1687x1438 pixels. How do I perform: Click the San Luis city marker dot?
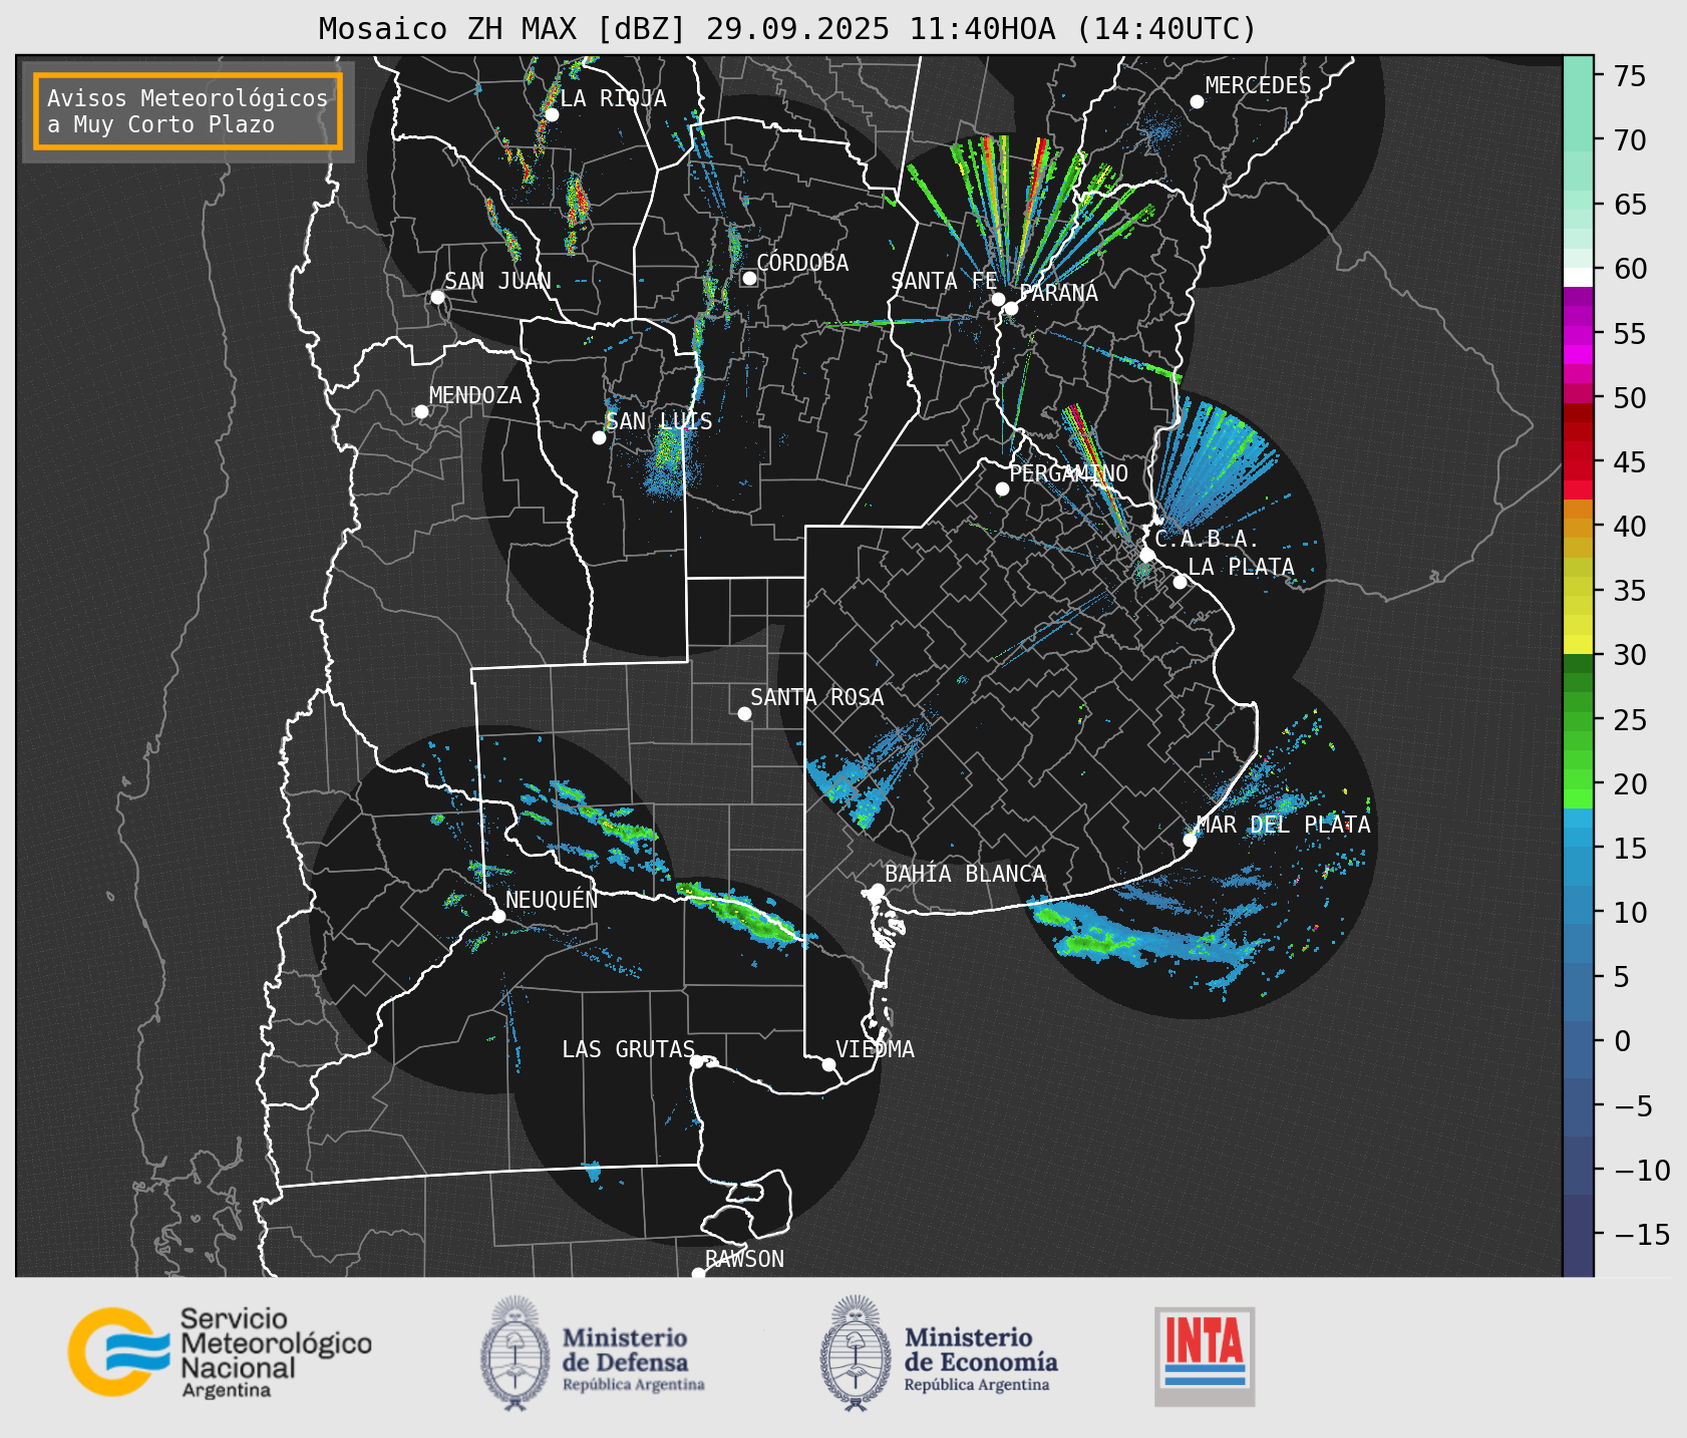pos(599,438)
